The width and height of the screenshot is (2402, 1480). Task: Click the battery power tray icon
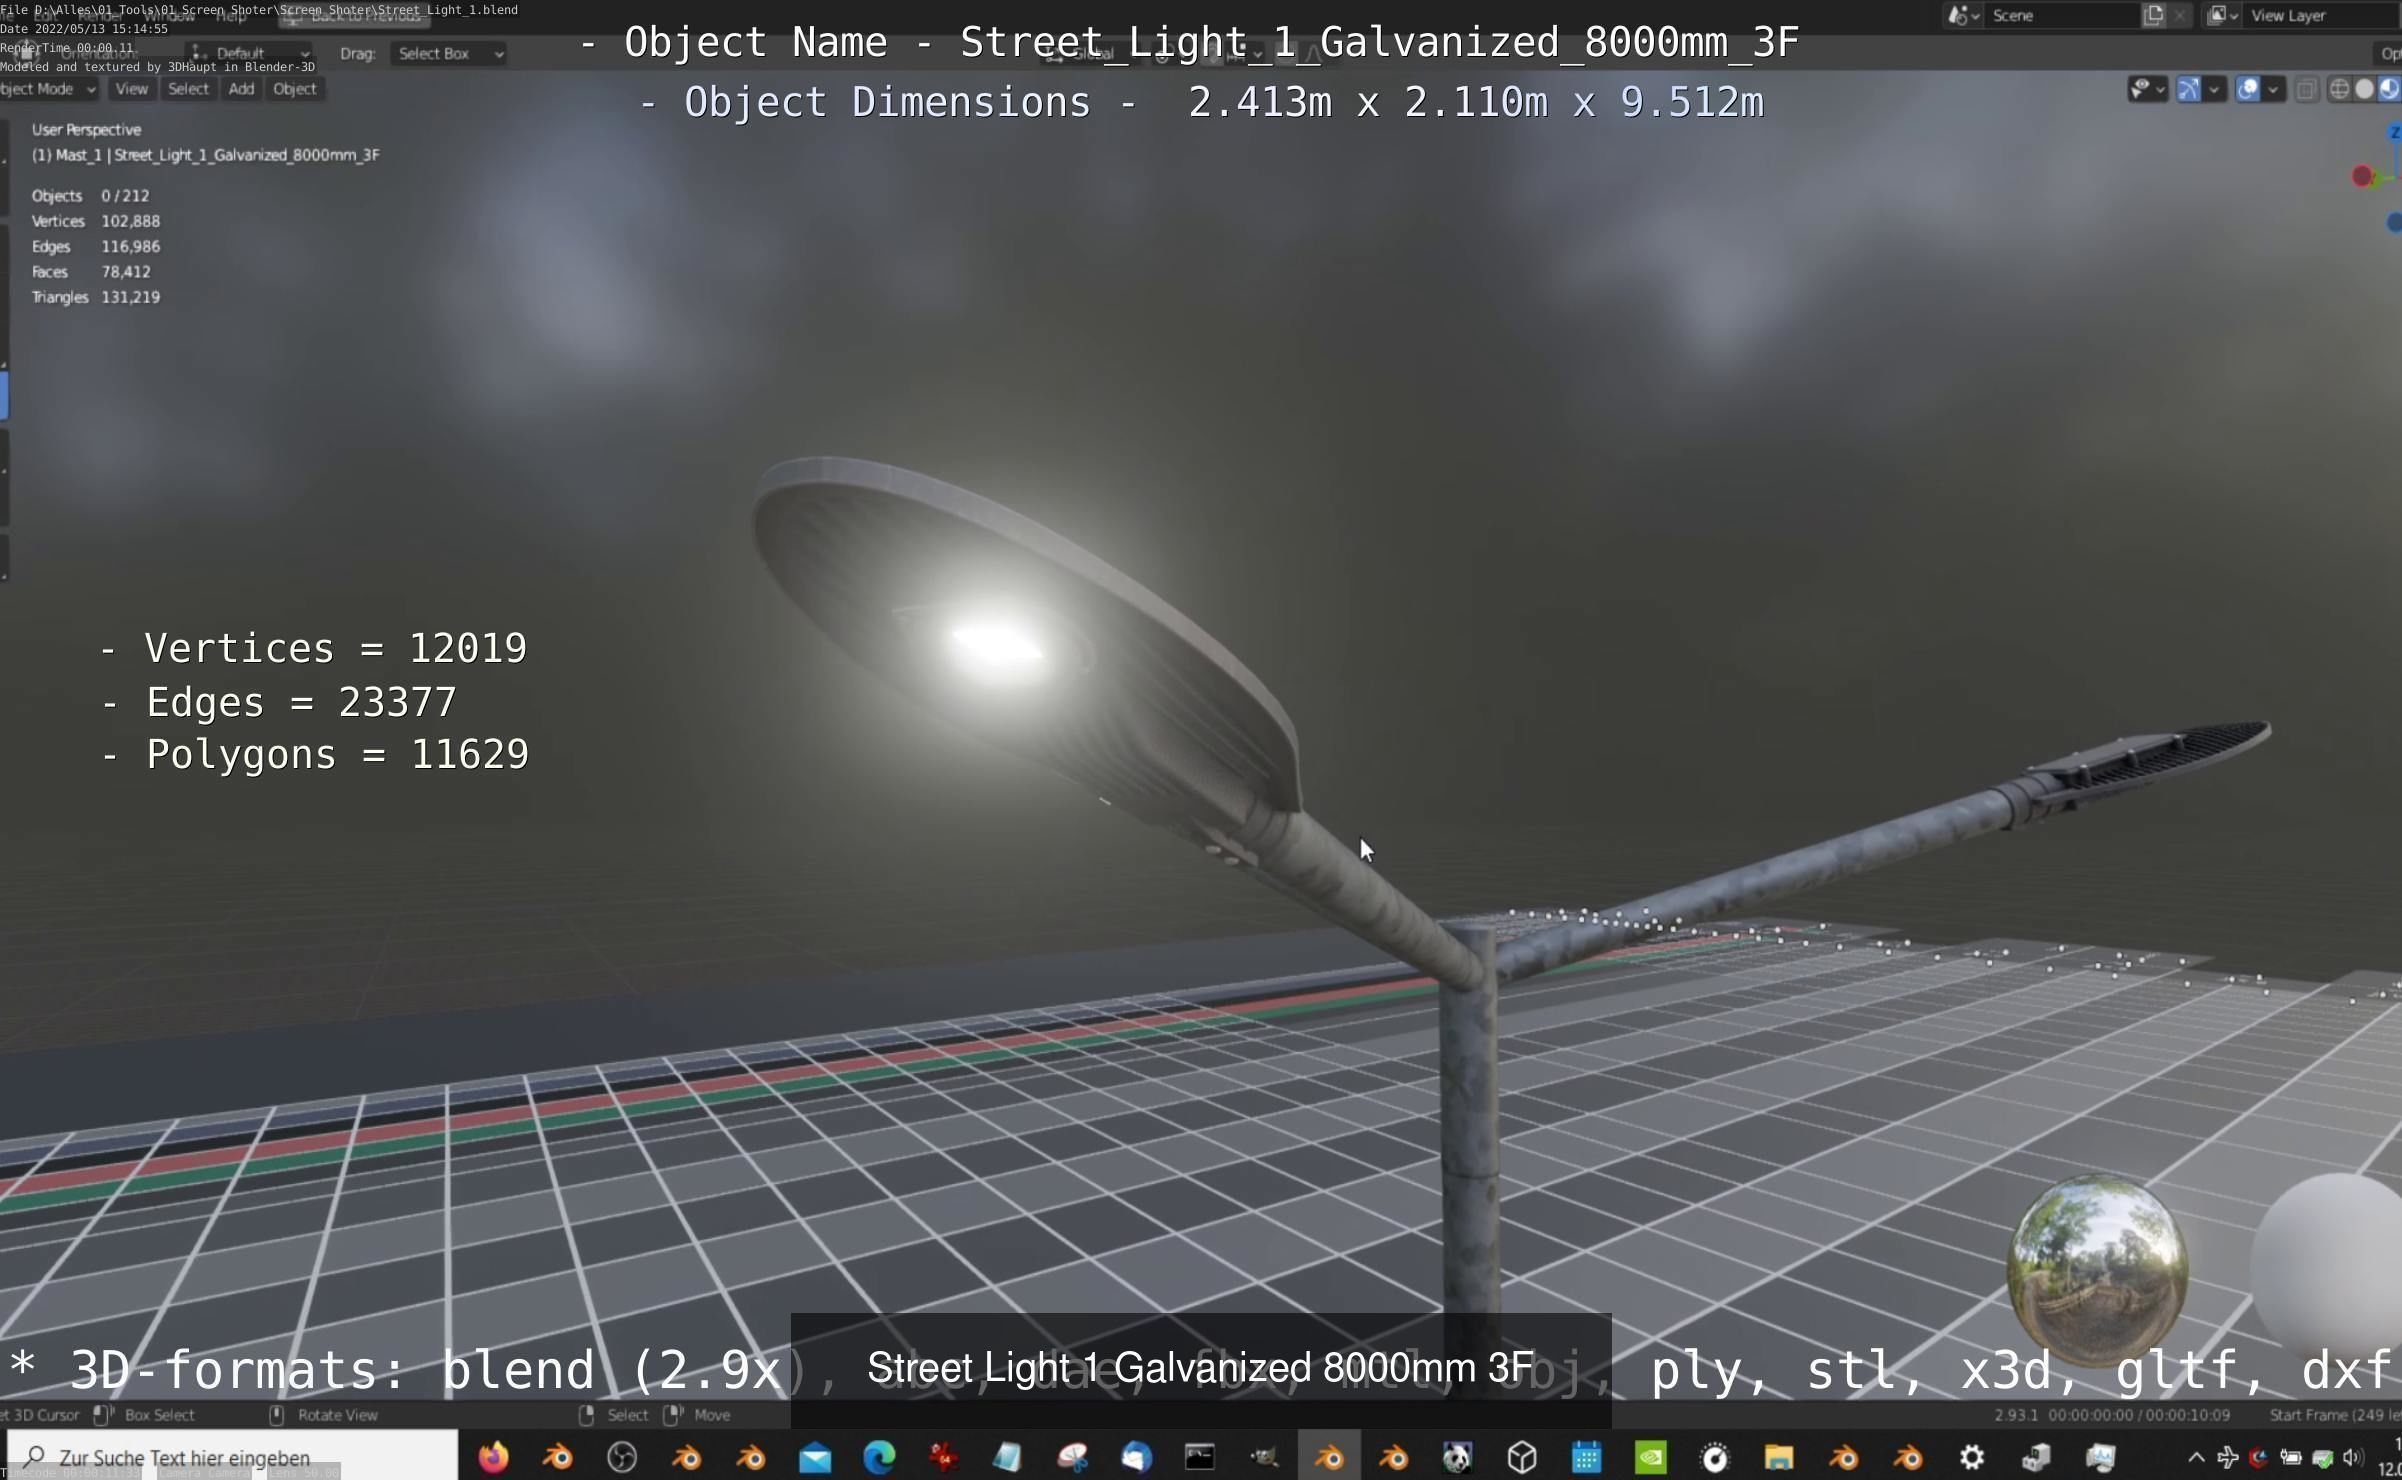click(2290, 1458)
